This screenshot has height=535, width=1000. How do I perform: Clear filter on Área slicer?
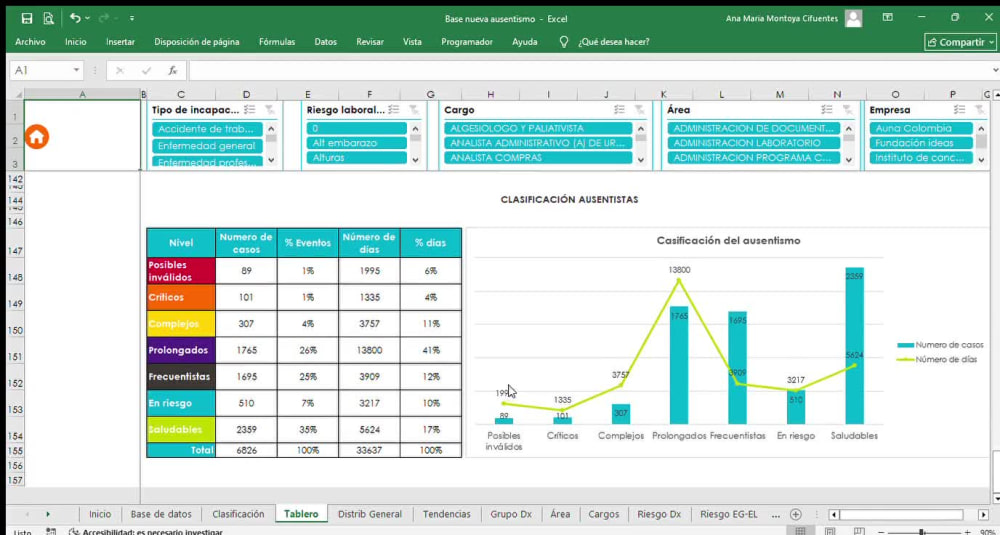(847, 110)
